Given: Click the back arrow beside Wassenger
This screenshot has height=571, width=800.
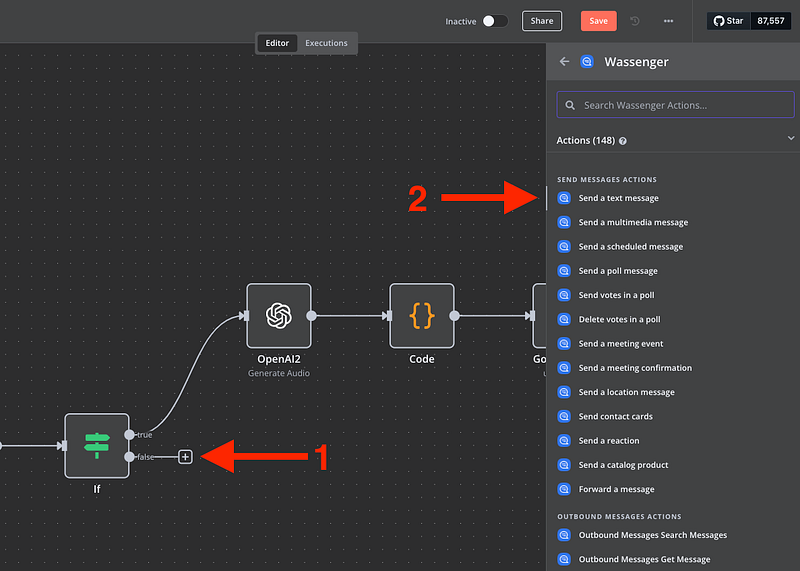Looking at the screenshot, I should 565,62.
